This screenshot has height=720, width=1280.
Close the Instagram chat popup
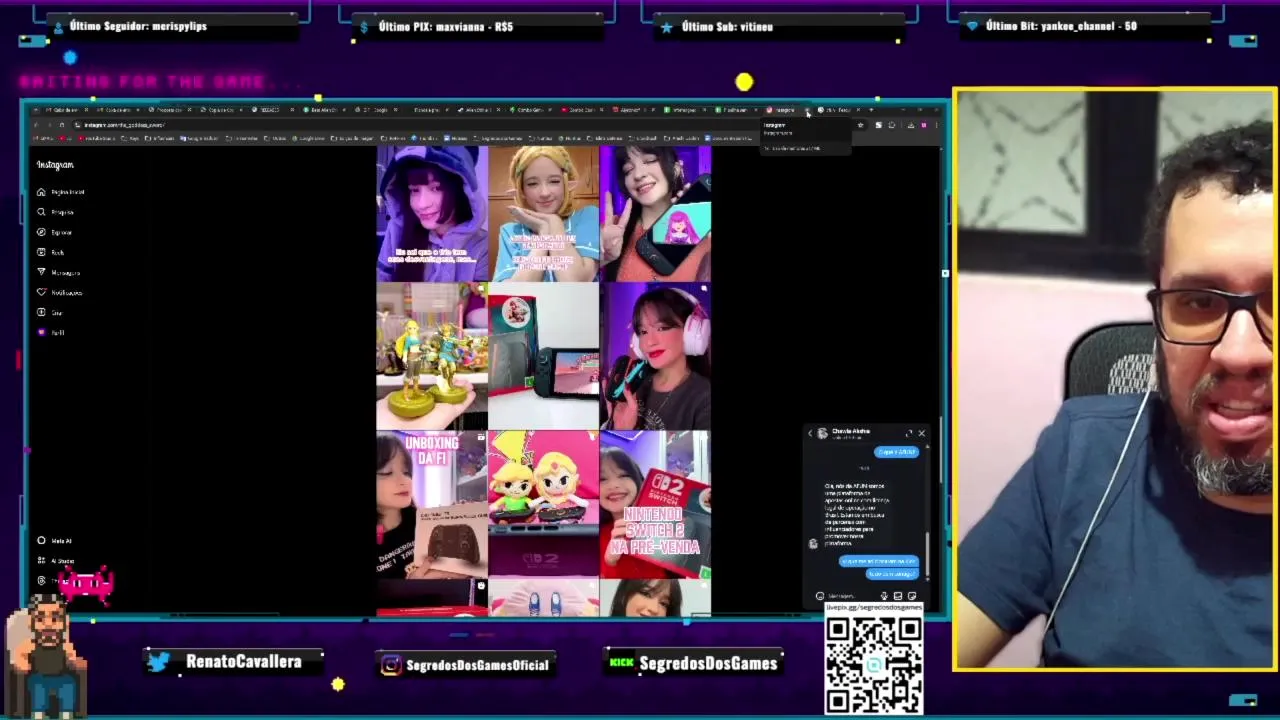[921, 433]
